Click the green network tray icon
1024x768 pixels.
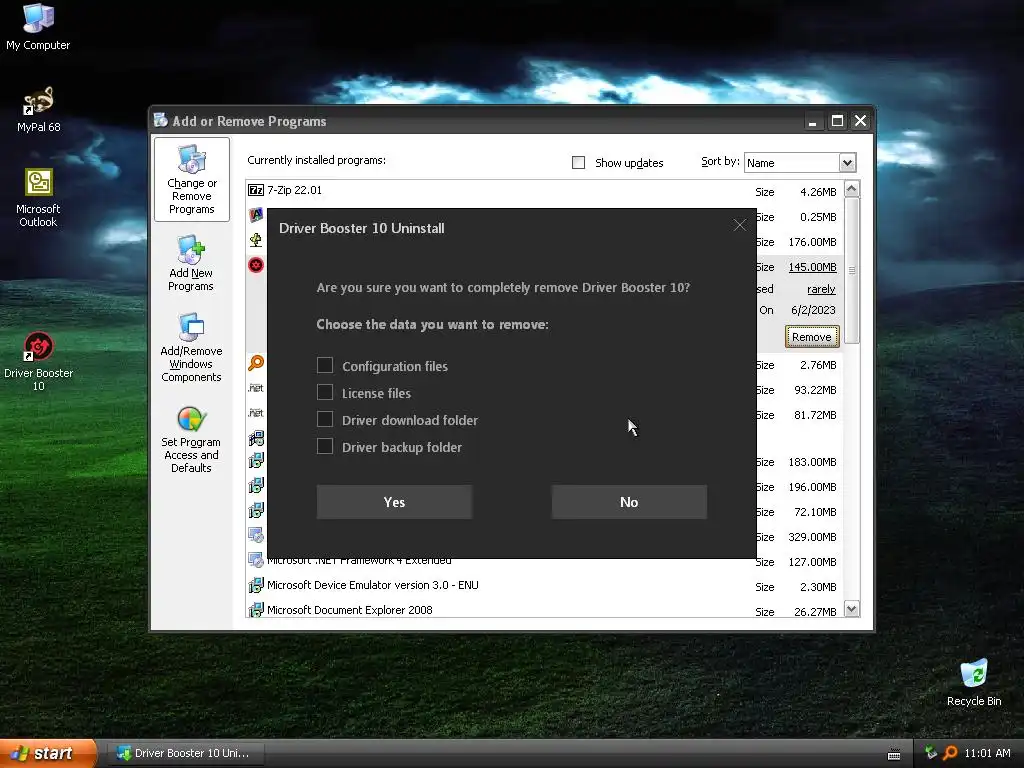931,753
